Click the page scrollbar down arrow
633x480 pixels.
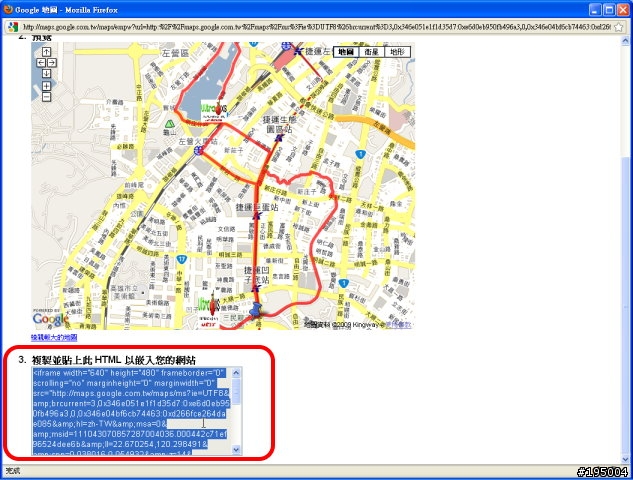coord(625,459)
